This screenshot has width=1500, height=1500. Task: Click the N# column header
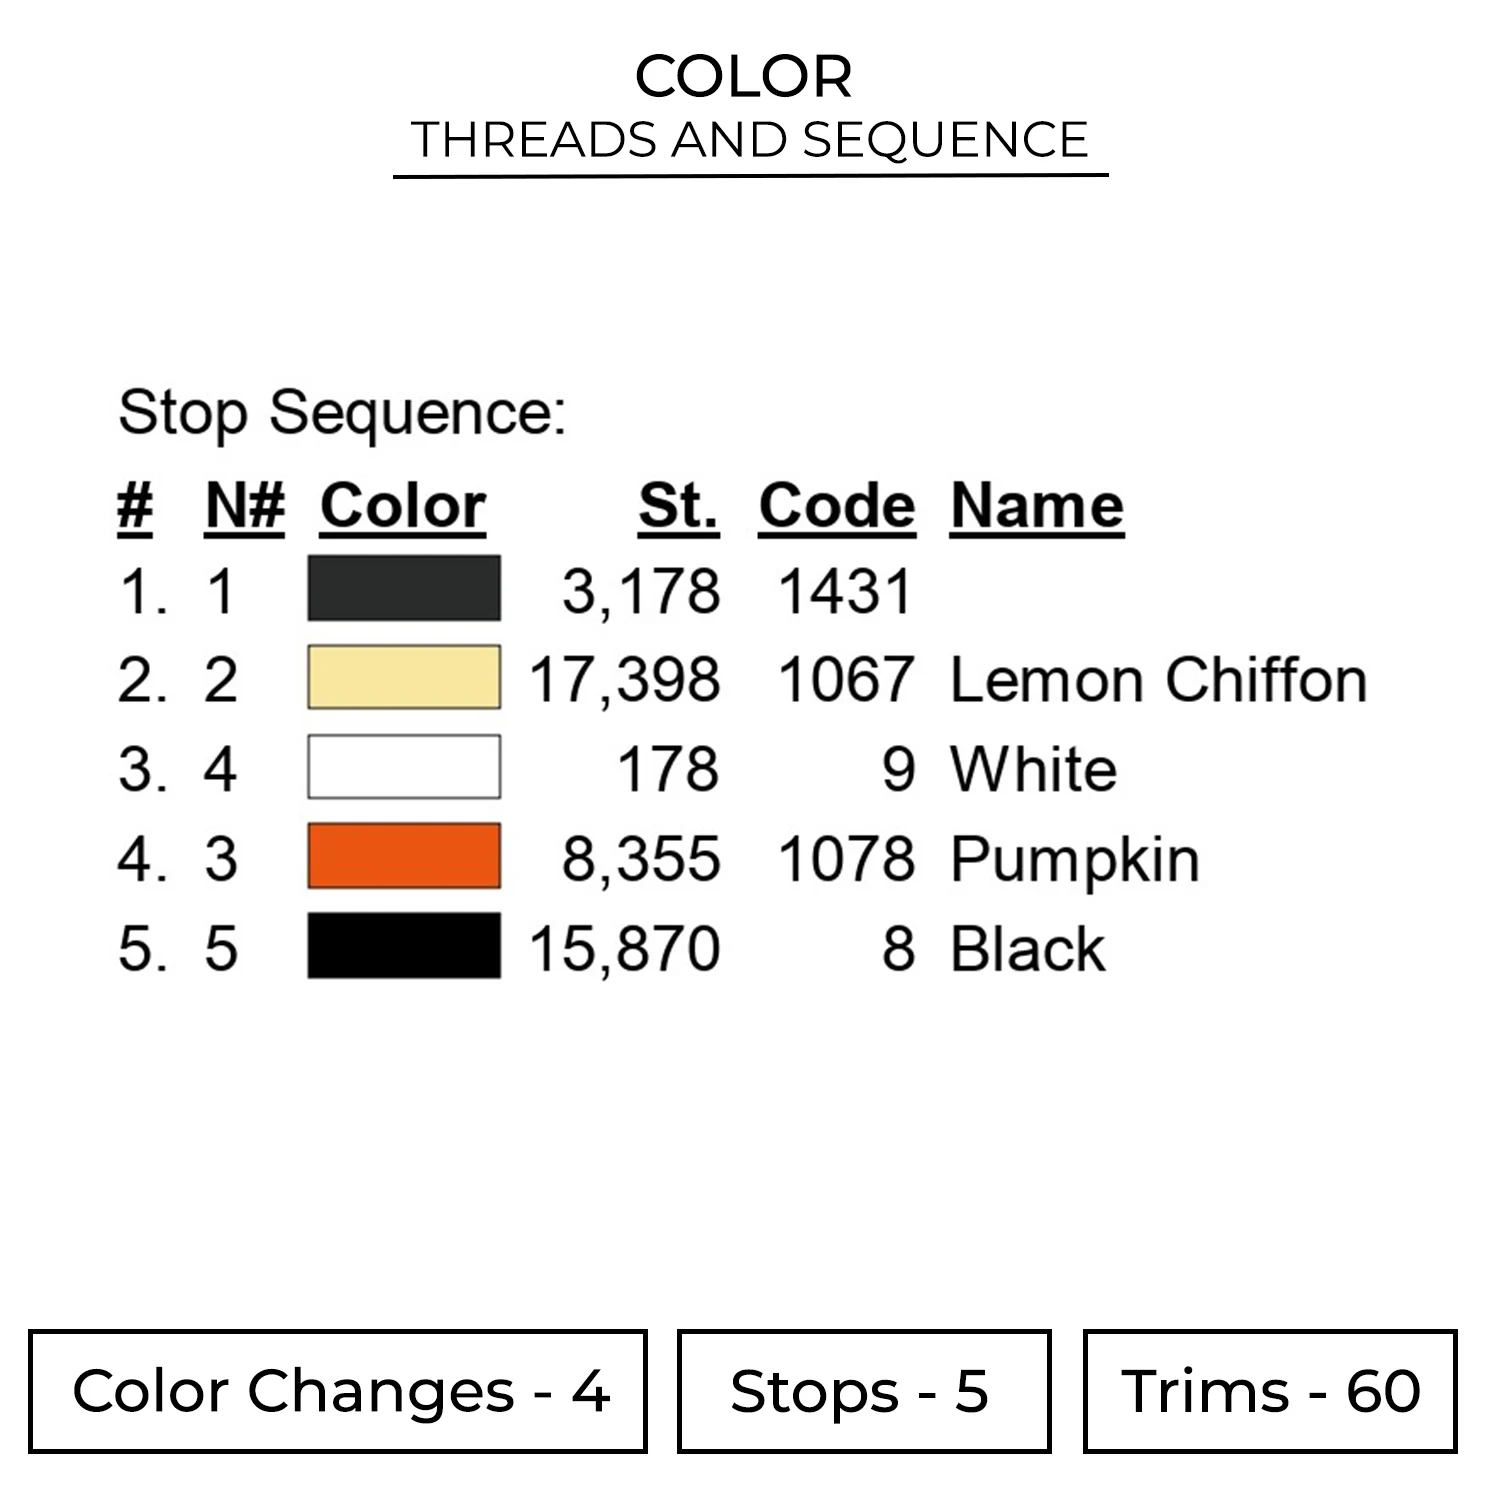[x=244, y=506]
